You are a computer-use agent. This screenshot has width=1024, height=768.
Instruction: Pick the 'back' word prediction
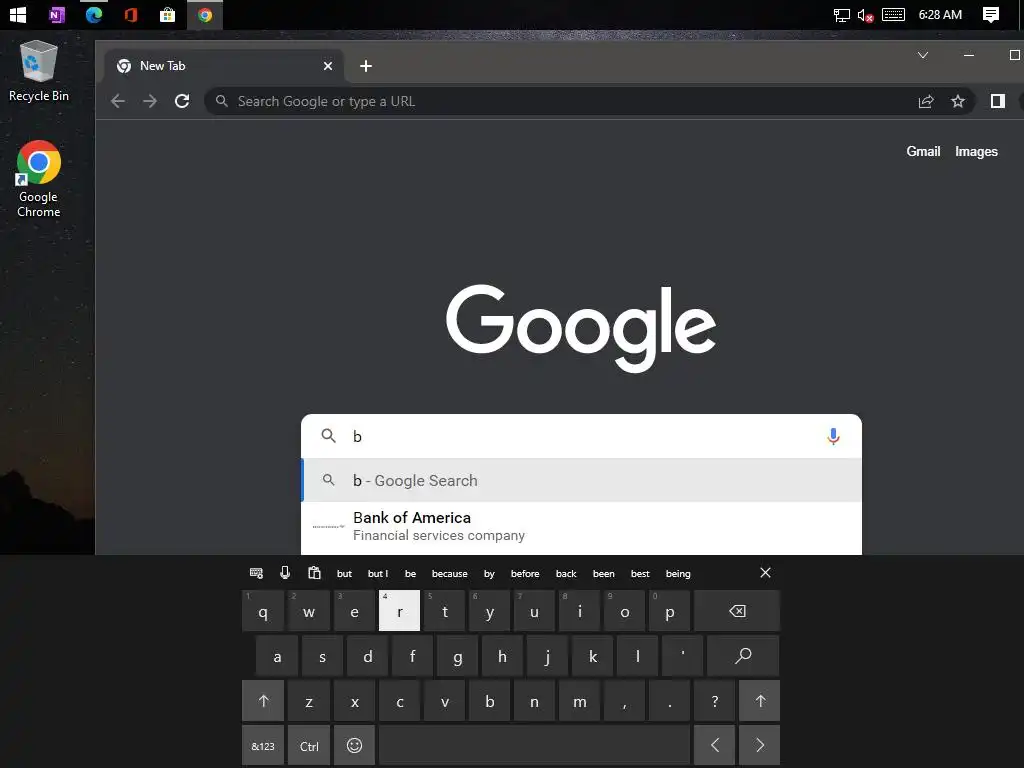point(566,574)
